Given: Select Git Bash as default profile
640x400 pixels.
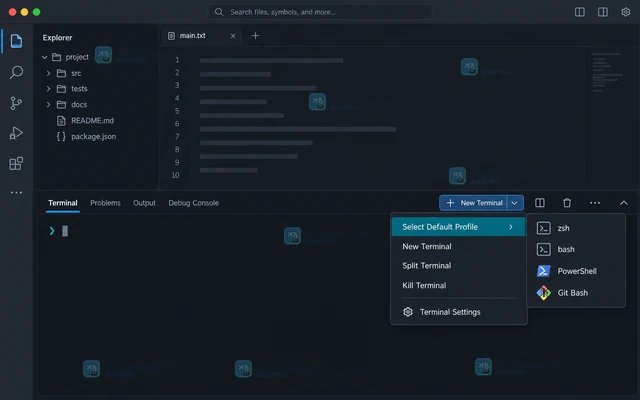Looking at the screenshot, I should point(576,293).
